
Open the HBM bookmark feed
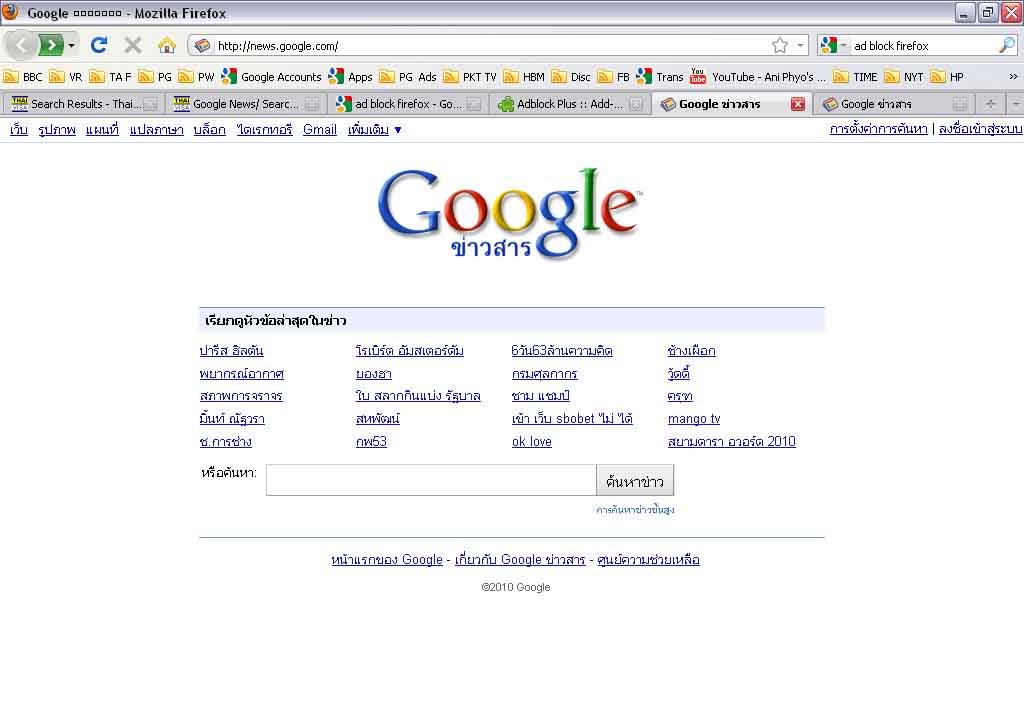click(x=524, y=77)
